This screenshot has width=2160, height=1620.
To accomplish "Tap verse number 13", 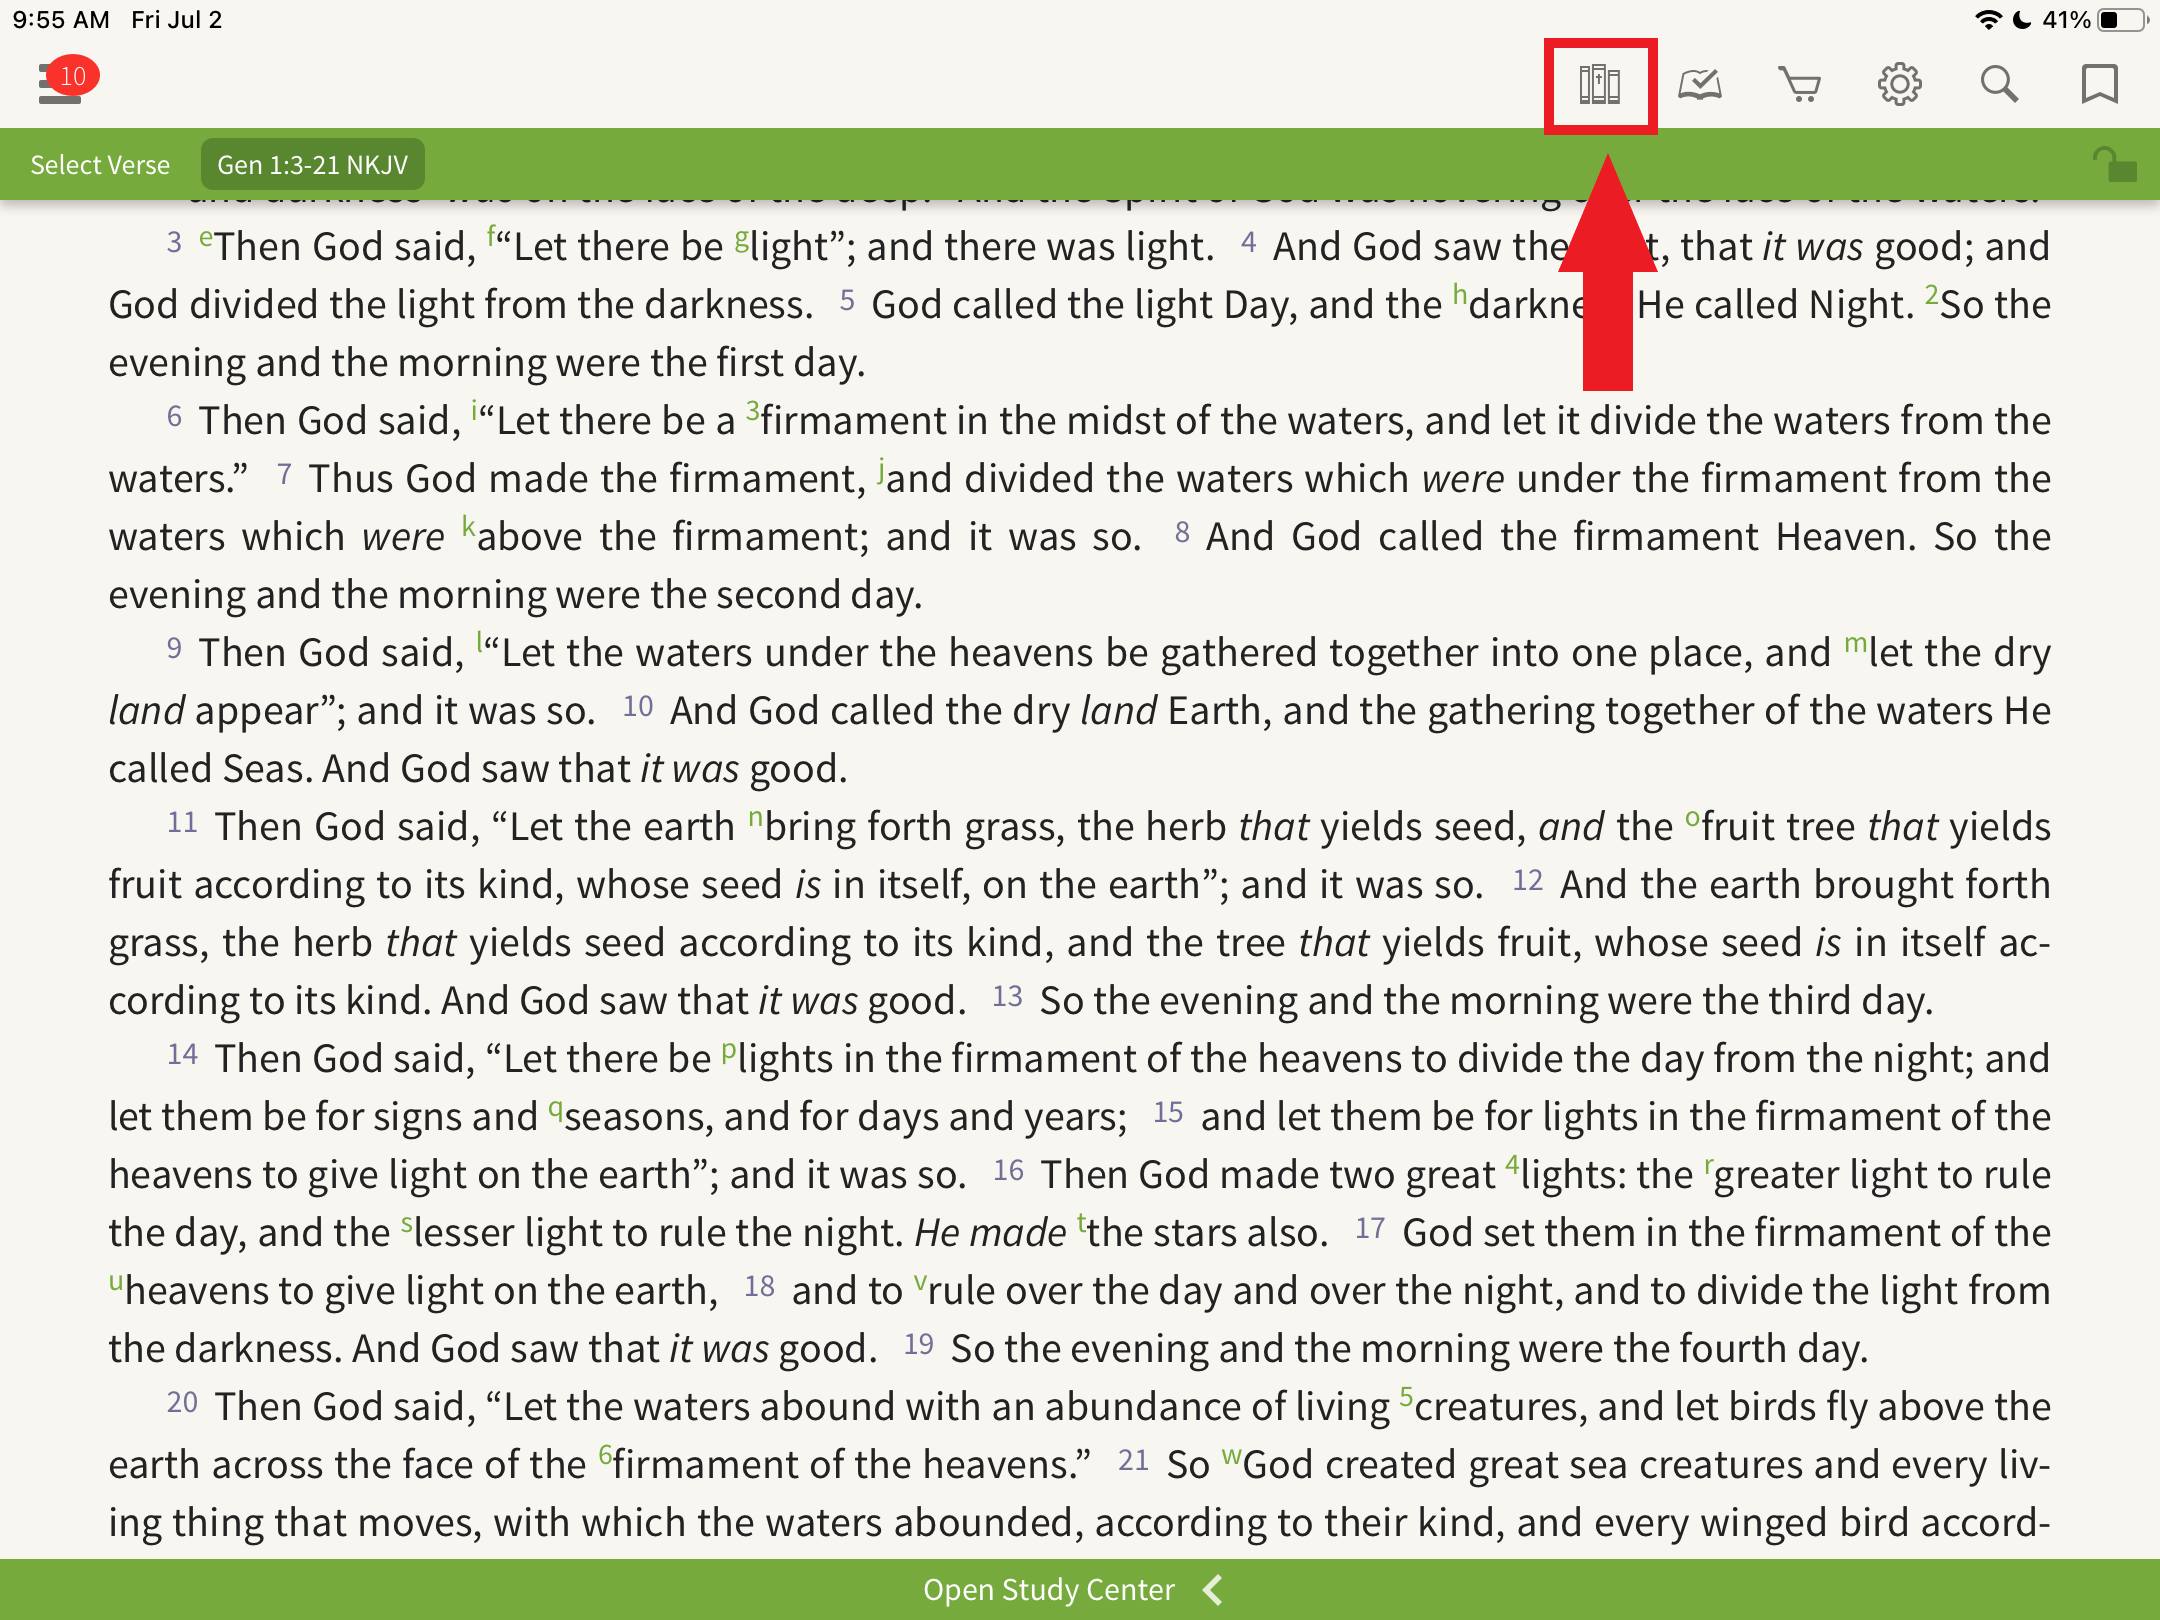I will coord(1007,996).
